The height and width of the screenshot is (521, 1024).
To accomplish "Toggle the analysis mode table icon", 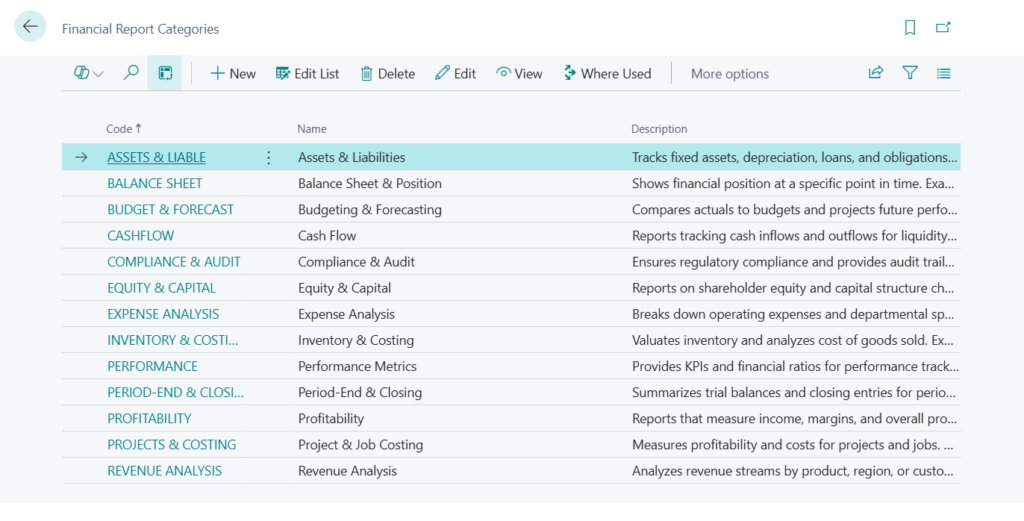I will 165,73.
